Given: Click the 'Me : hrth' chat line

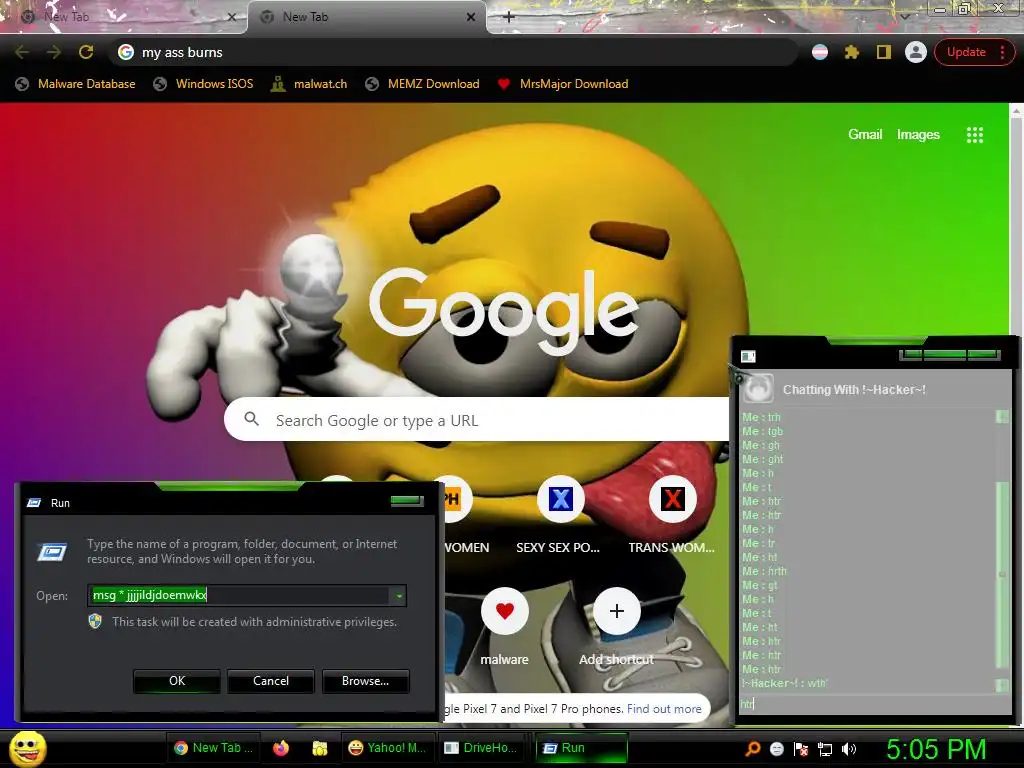Looking at the screenshot, I should [x=764, y=571].
